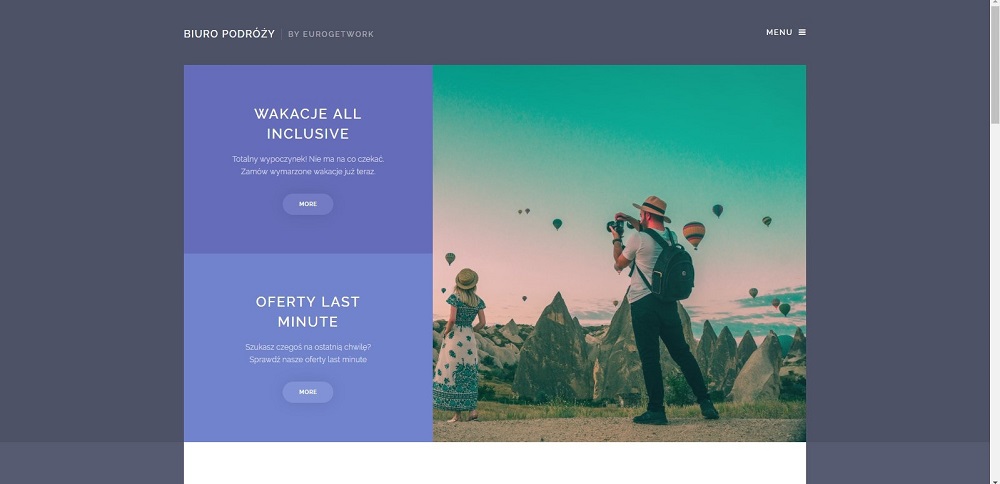Click the photographer's straw hat
The image size is (1000, 484).
pos(652,208)
